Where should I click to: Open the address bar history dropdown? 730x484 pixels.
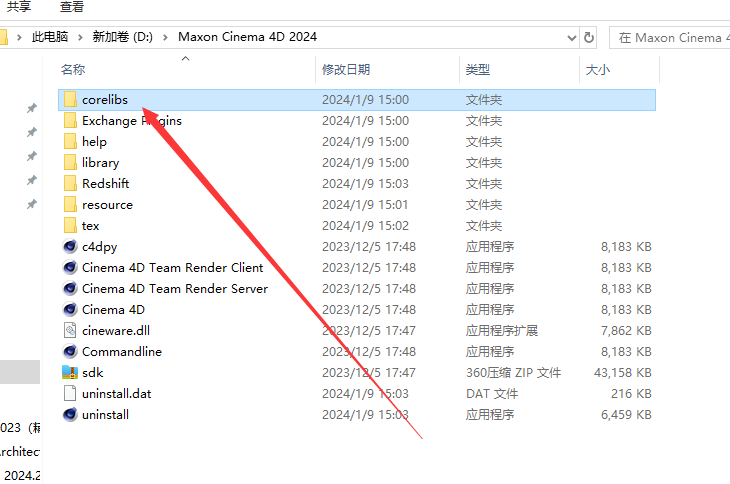(x=572, y=38)
